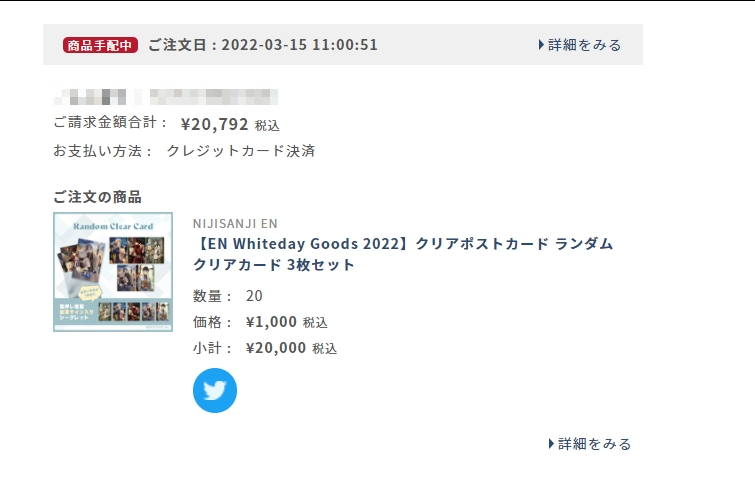Screen dimensions: 755x493
Task: Click the red 商品手配中 status badge
Action: 100,45
